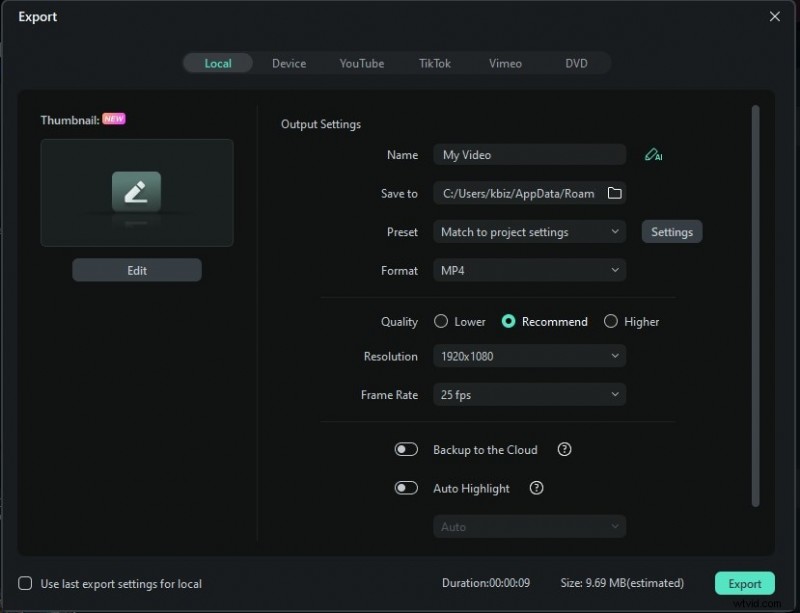Screen dimensions: 800x613
Task: Select the Higher quality radio button
Action: [610, 321]
